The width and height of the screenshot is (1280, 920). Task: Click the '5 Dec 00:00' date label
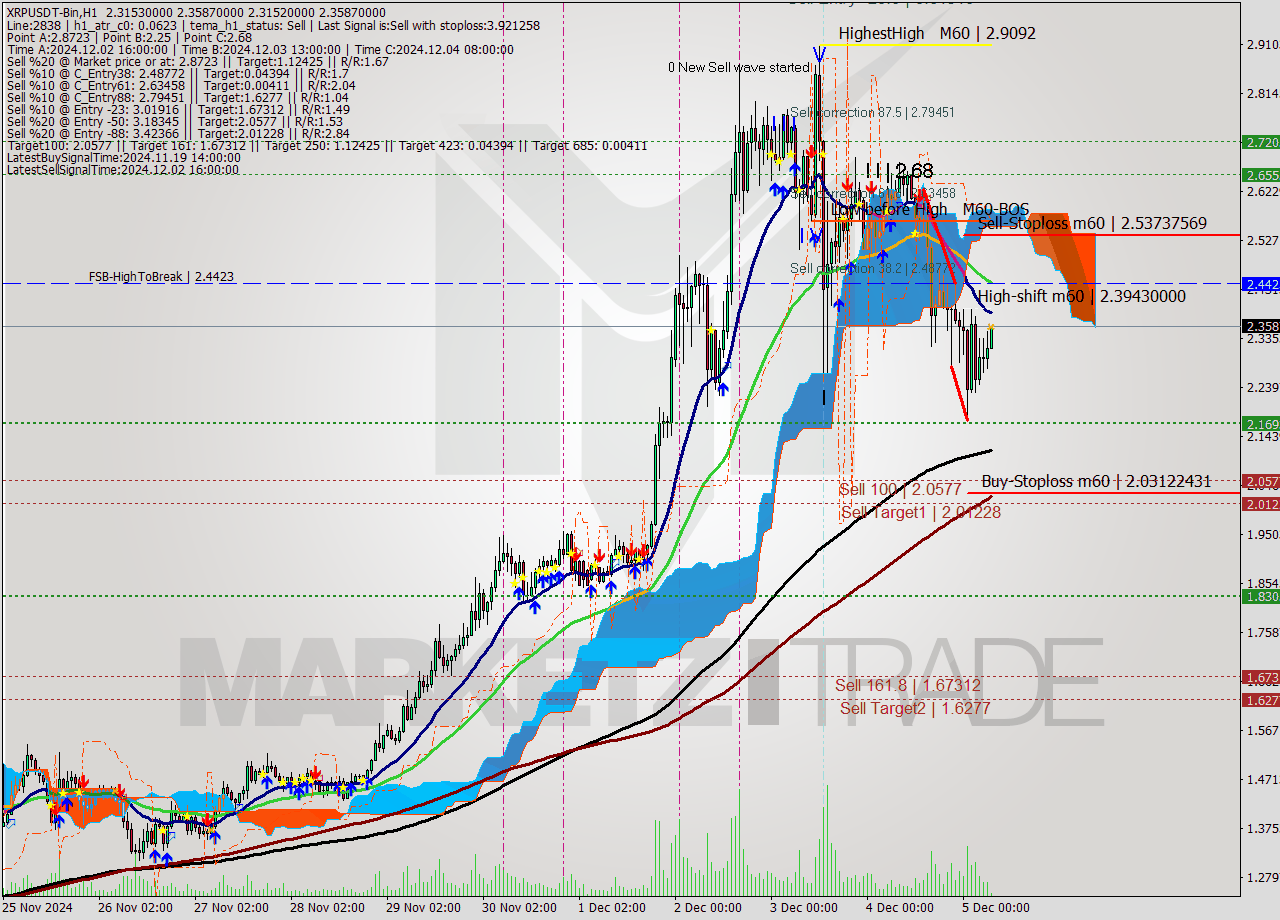[996, 908]
